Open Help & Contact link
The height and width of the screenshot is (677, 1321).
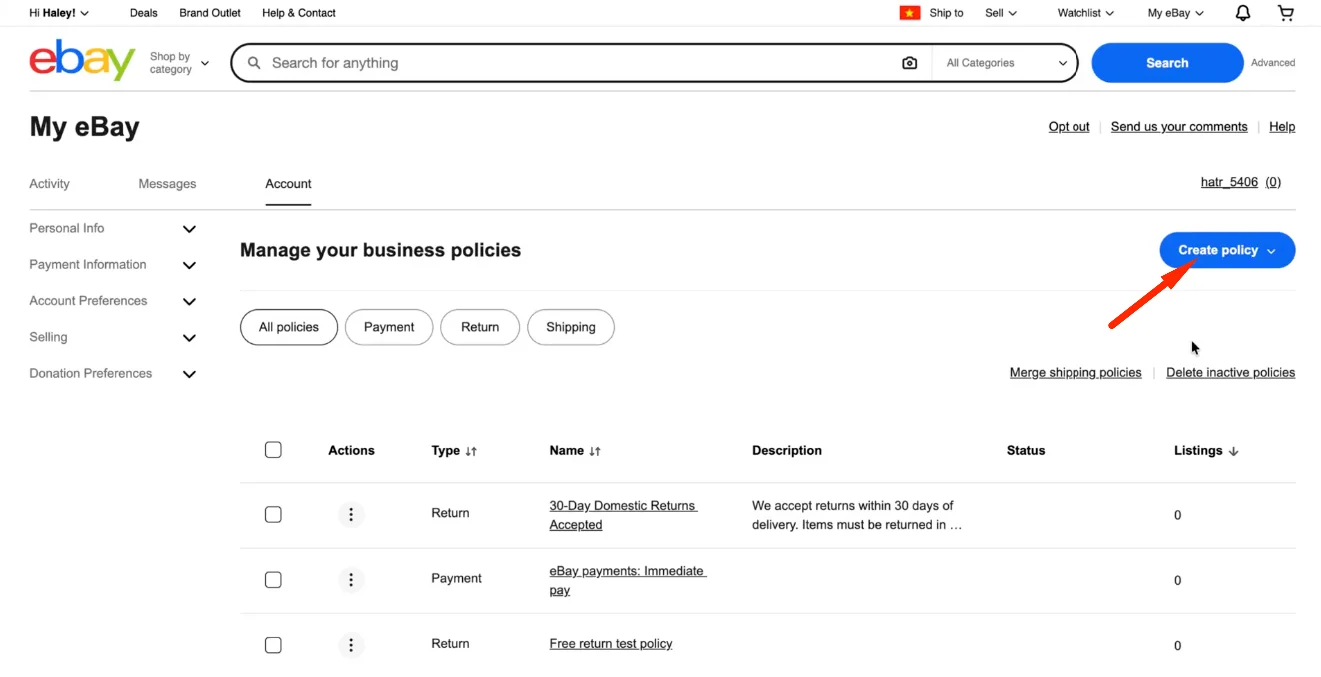299,13
